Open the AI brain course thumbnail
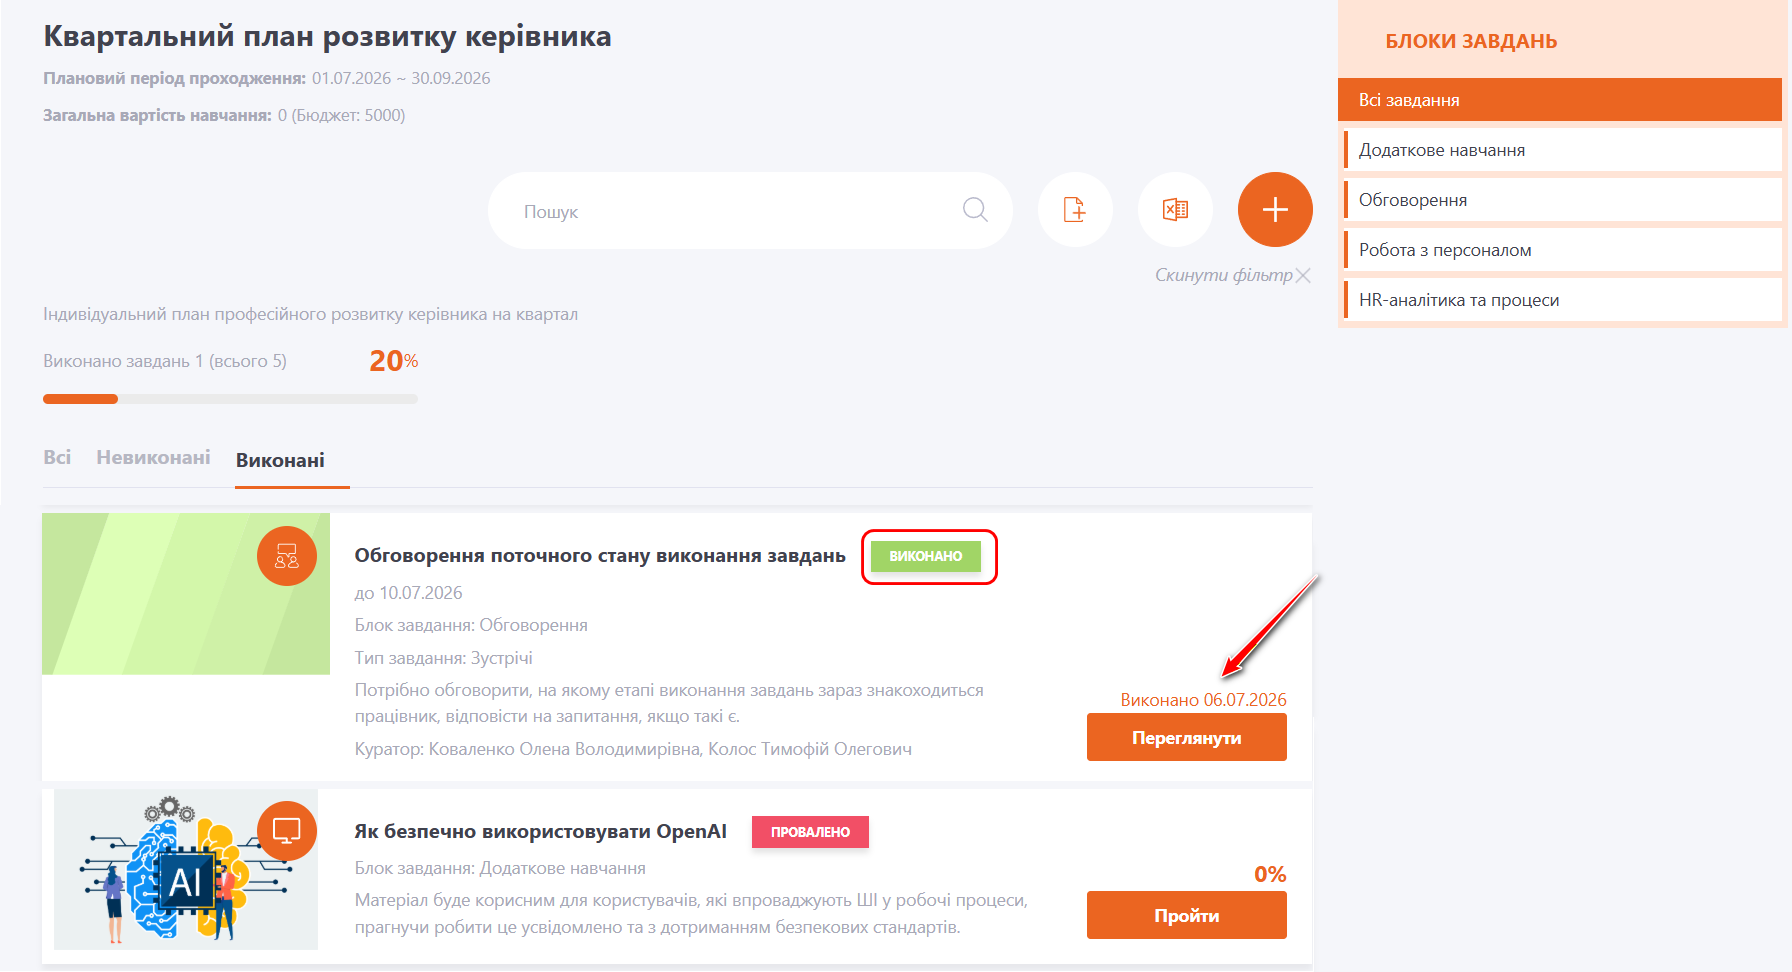Screen dimensions: 1792x972 186,869
